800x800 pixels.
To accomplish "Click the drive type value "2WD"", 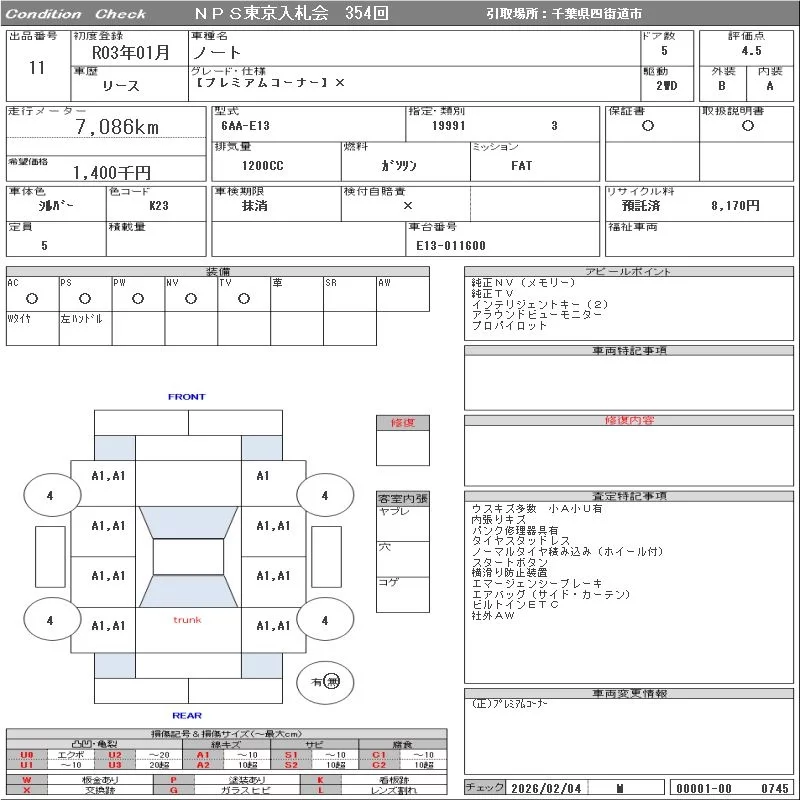I will [666, 86].
